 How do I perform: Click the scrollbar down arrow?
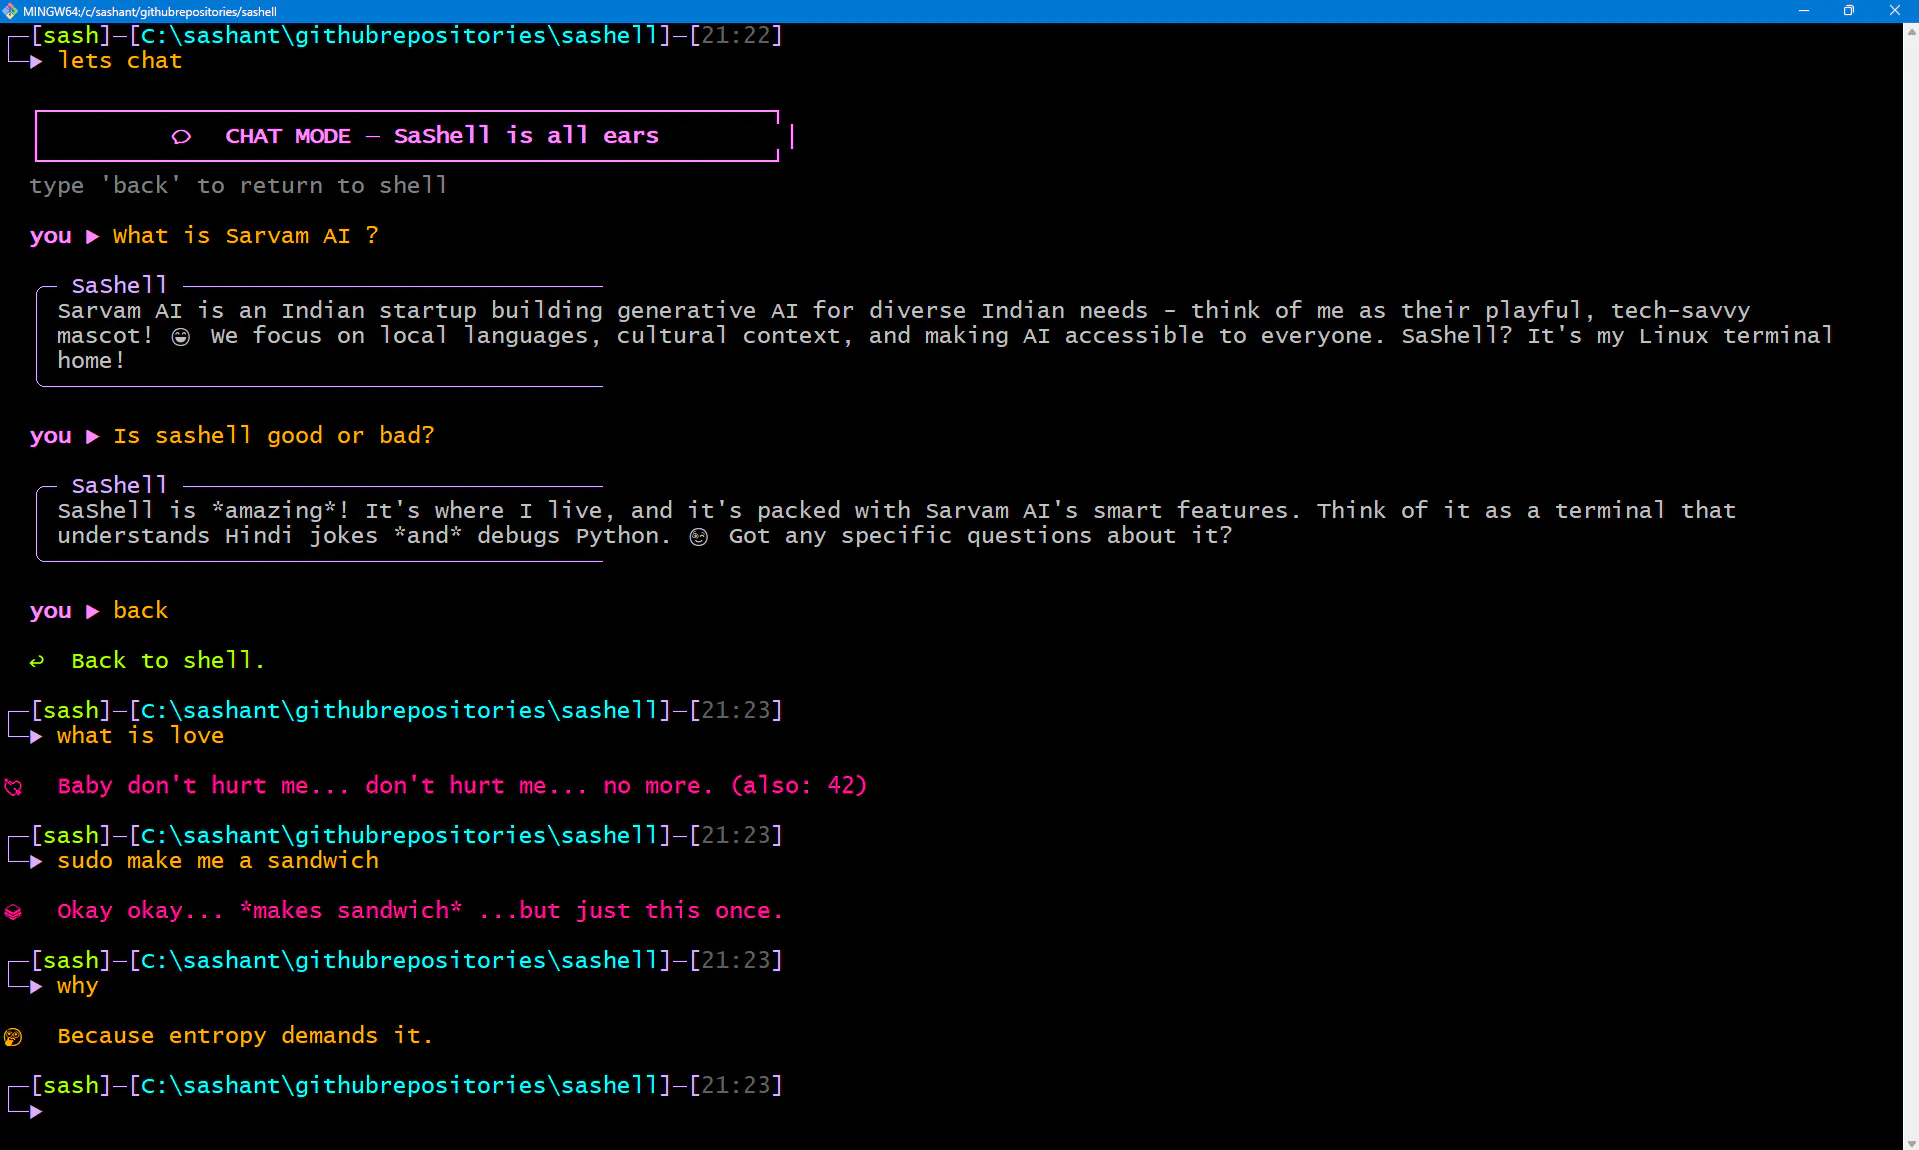point(1911,1142)
